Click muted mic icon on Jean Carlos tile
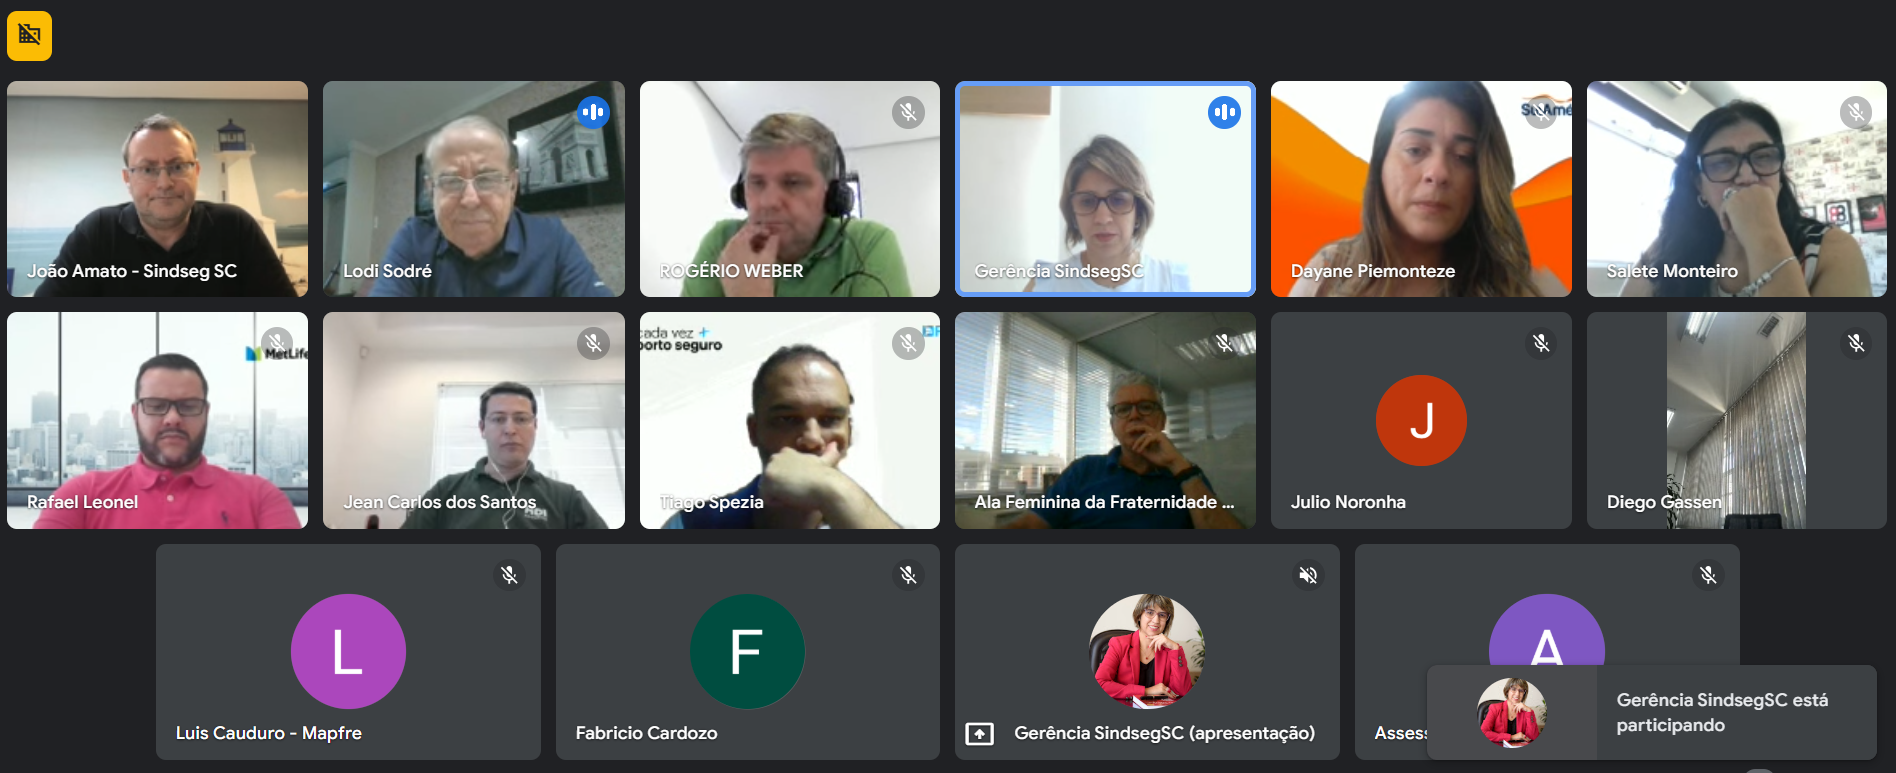Viewport: 1896px width, 773px height. 593,344
